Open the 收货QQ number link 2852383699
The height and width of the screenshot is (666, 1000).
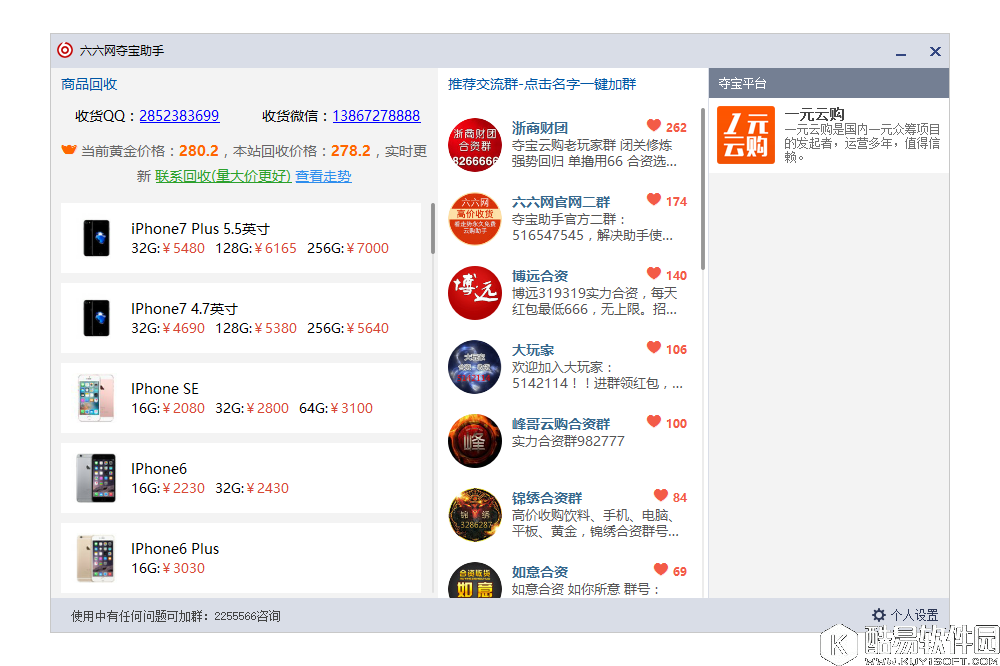click(x=179, y=116)
